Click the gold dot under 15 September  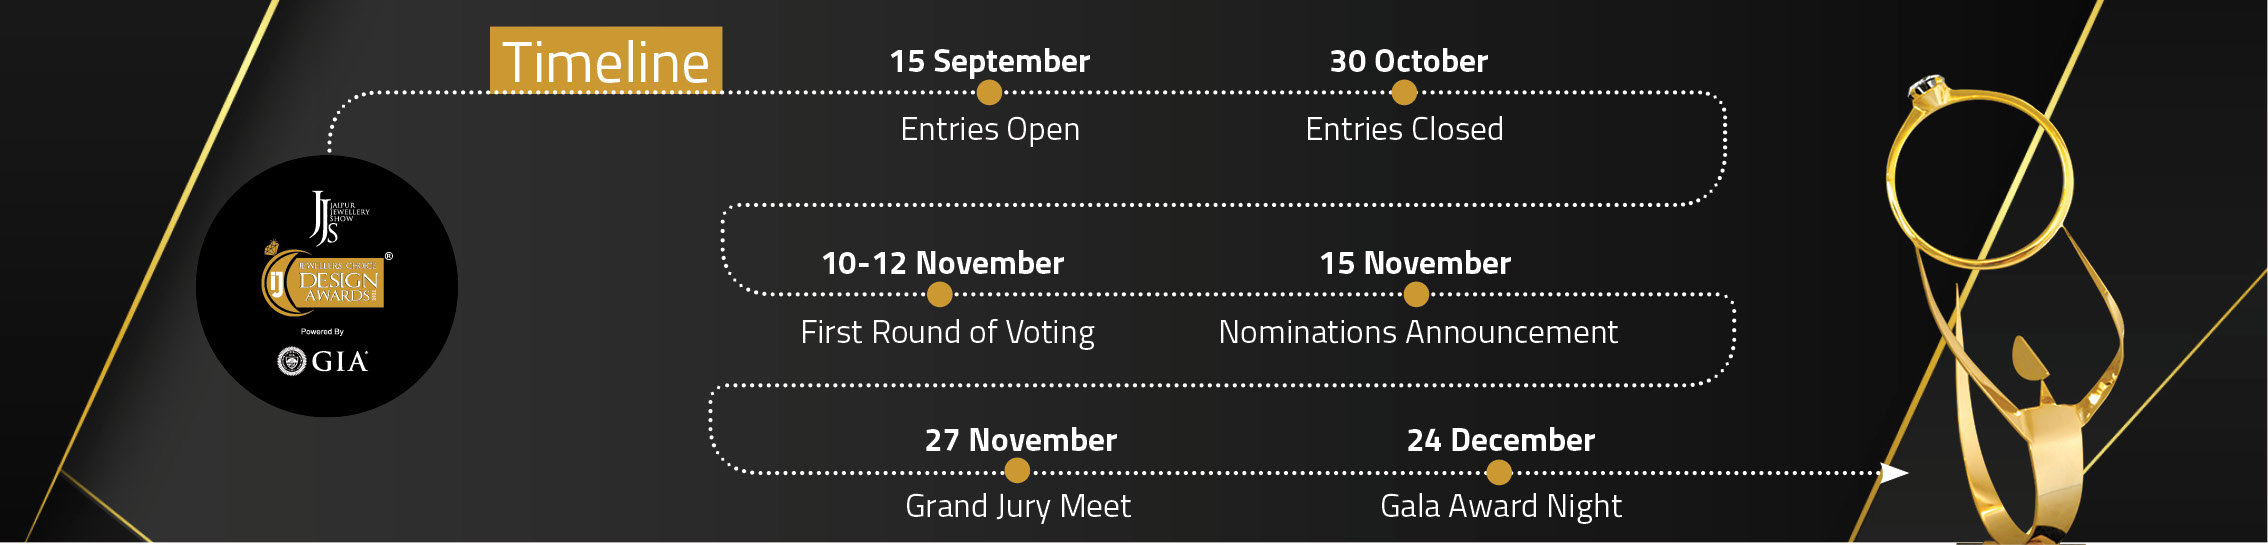click(x=989, y=93)
